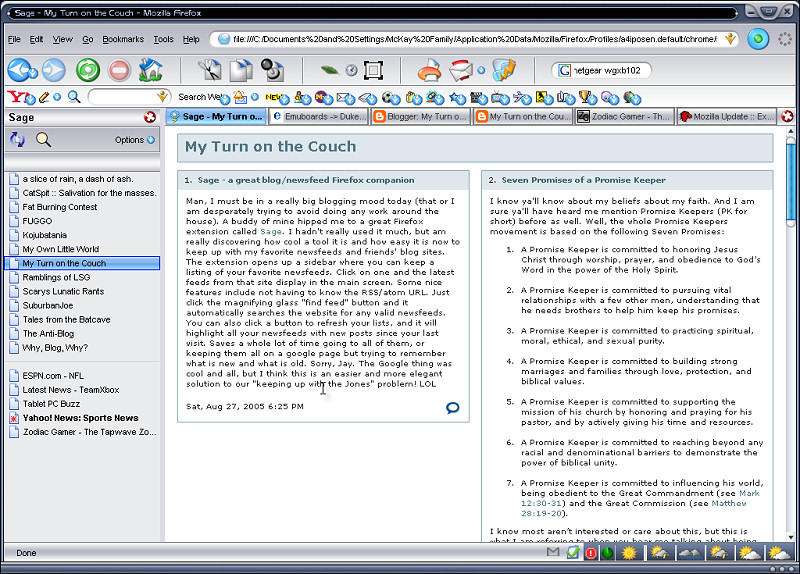Select Yahoo! News: Sports News feed

[81, 418]
